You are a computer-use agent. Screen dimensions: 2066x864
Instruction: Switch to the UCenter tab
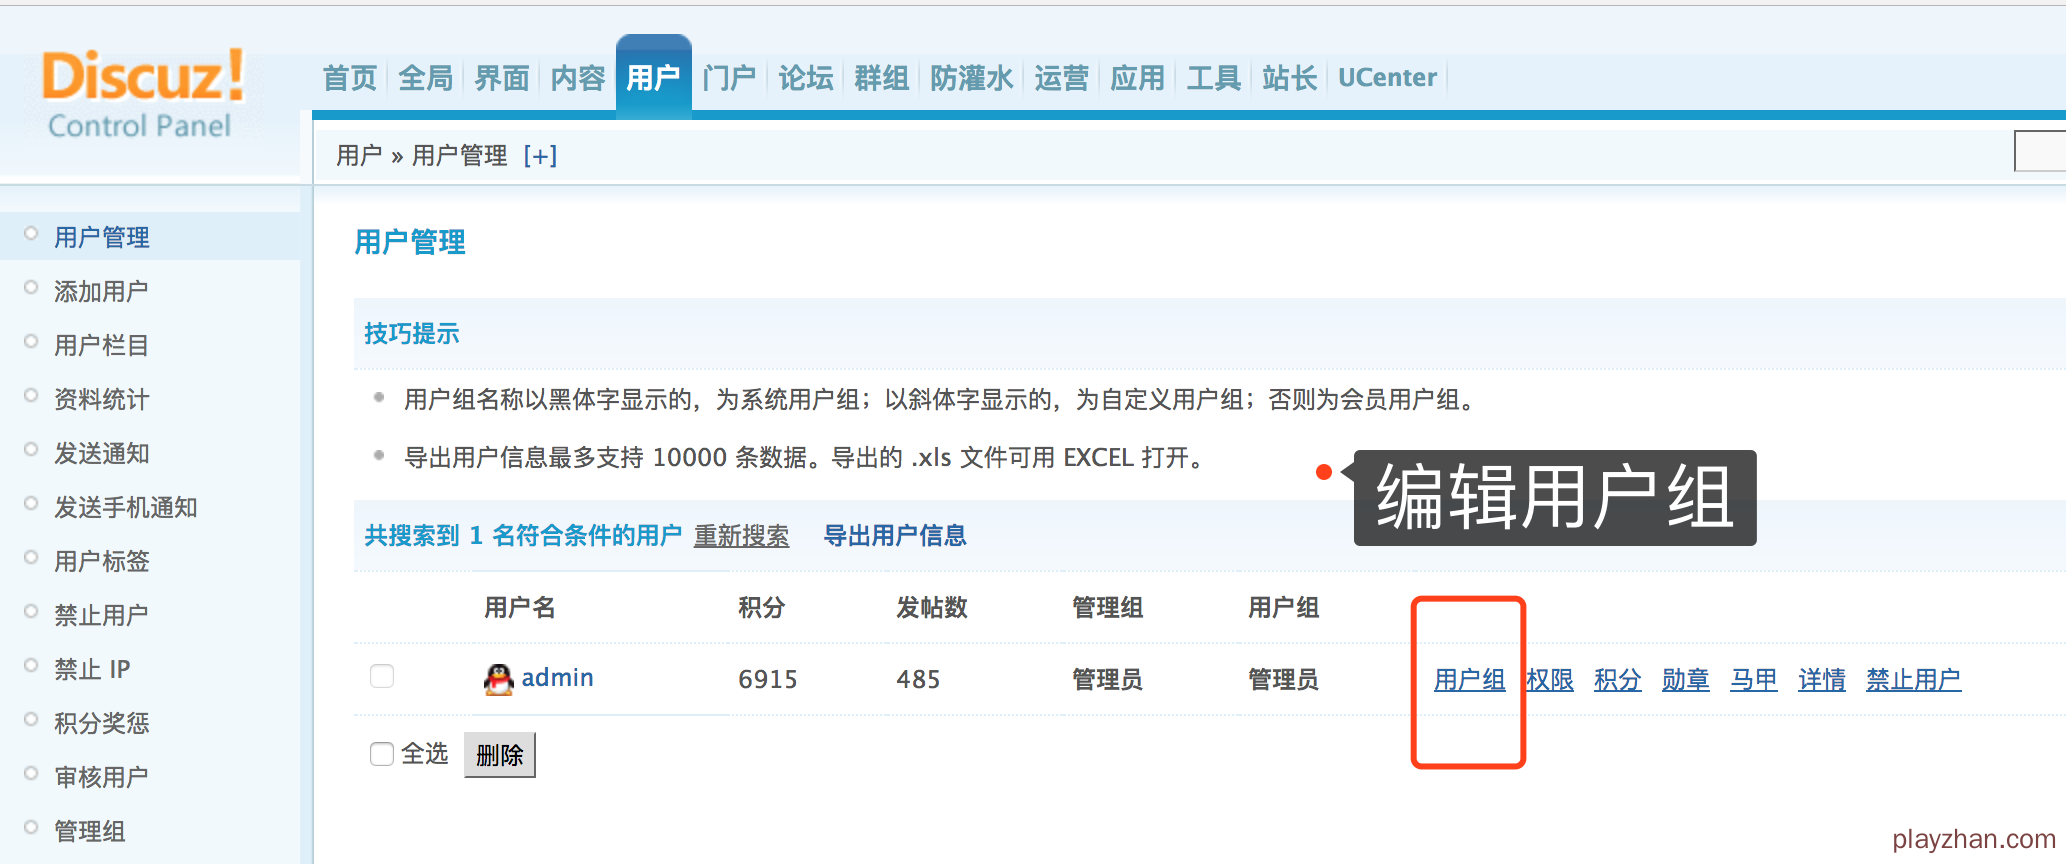pyautogui.click(x=1386, y=78)
